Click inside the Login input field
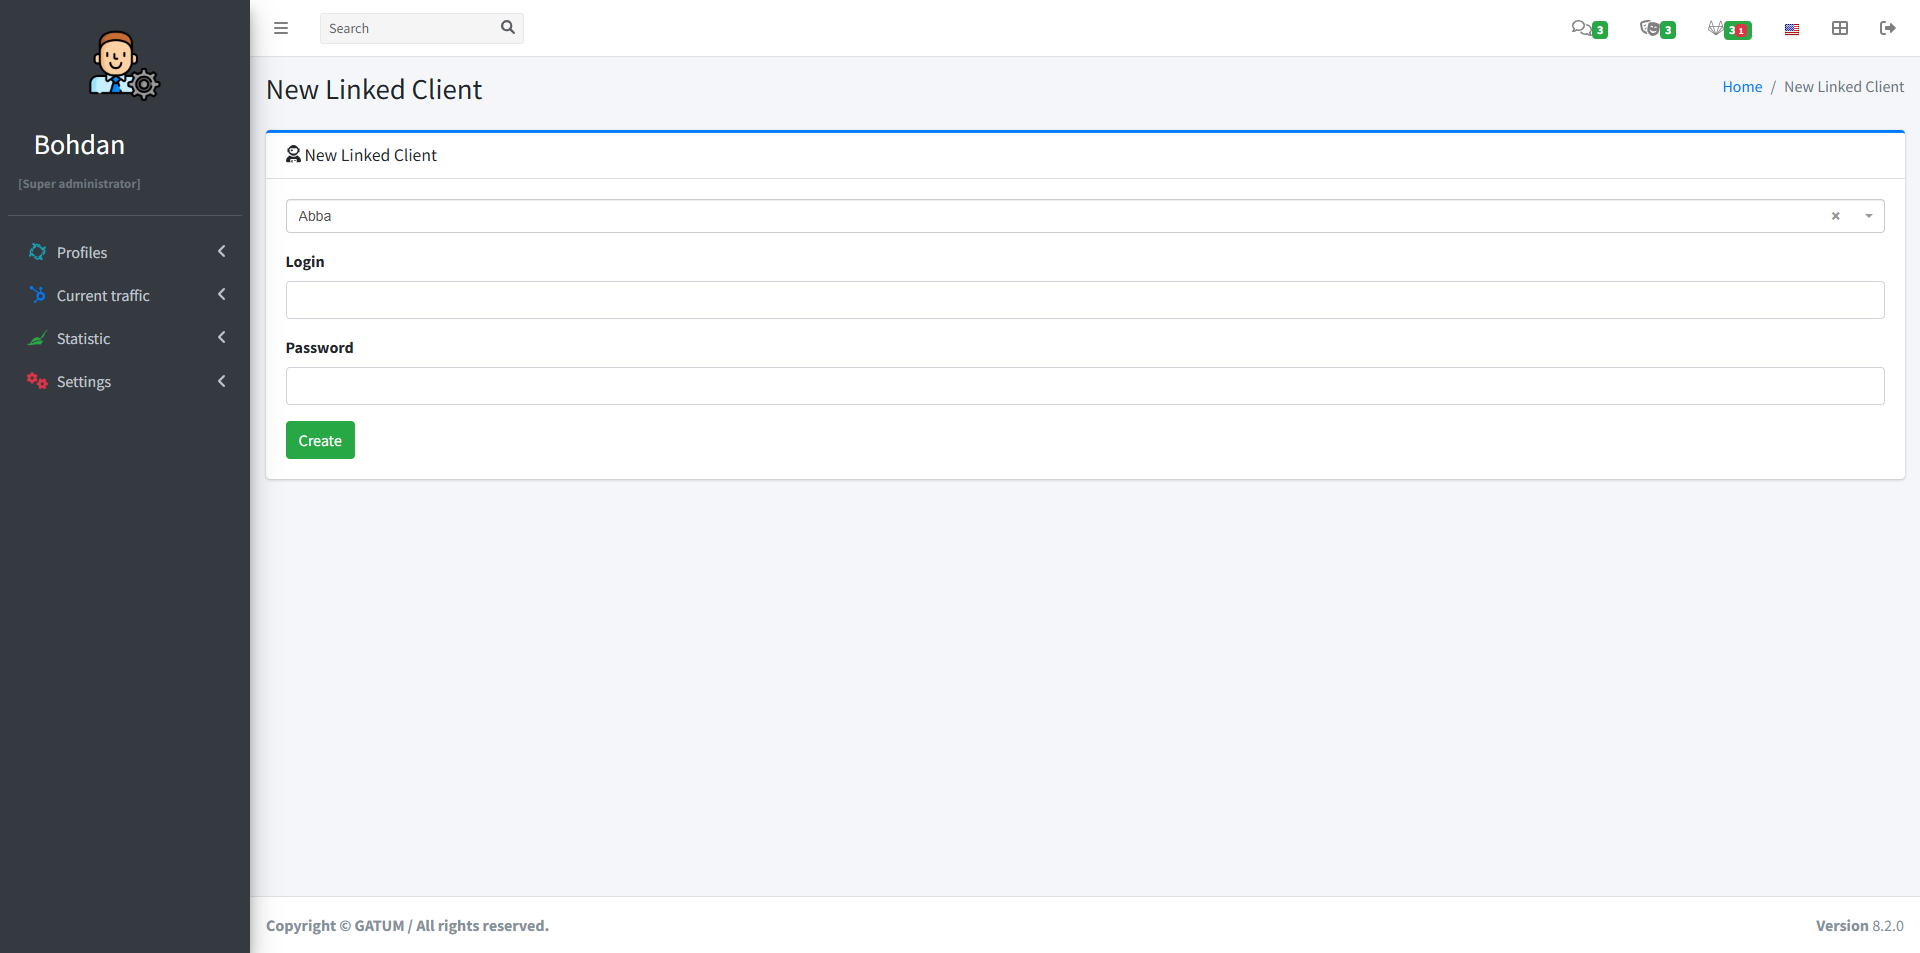The image size is (1920, 953). pos(1084,300)
